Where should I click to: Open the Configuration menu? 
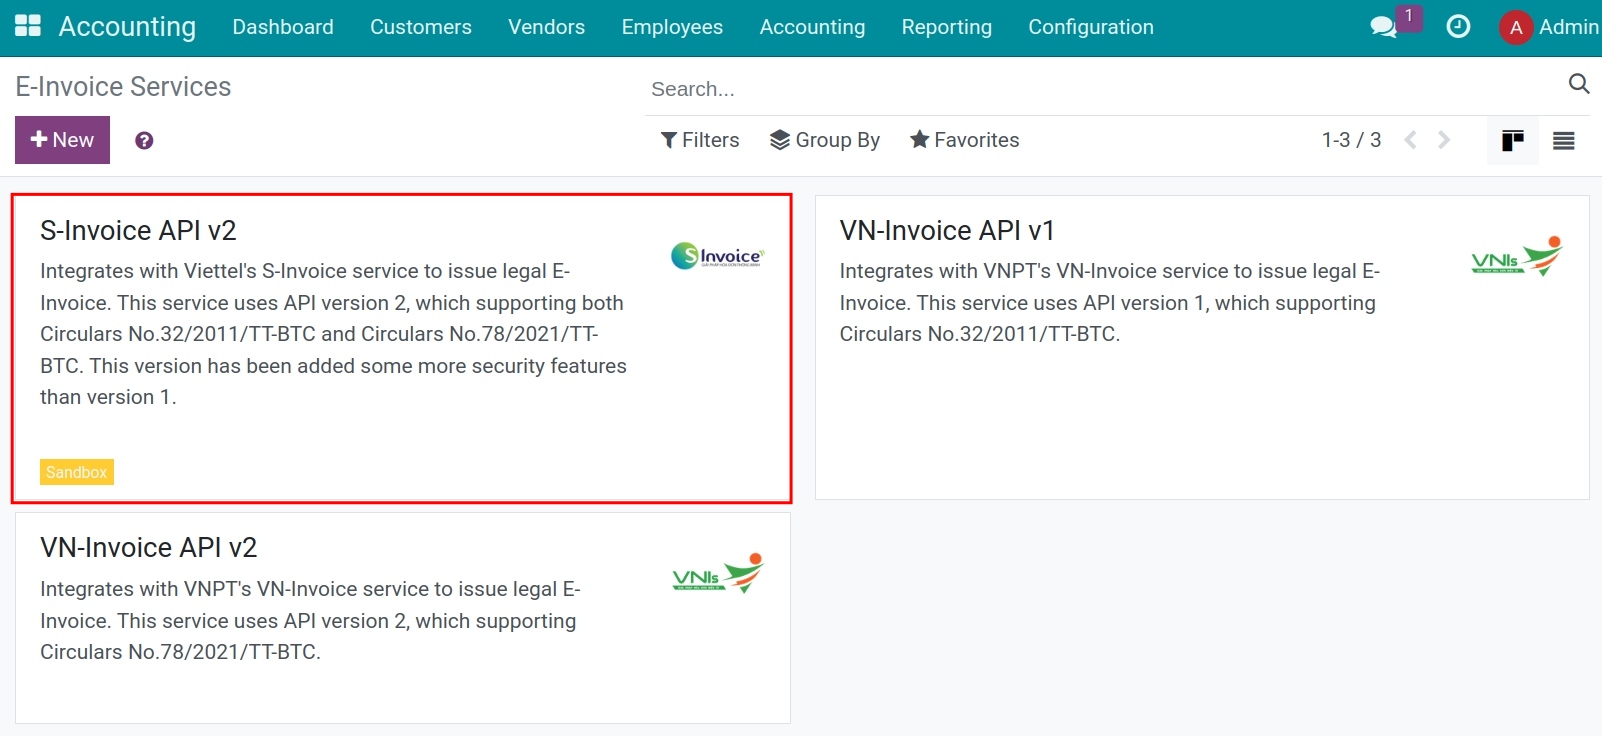click(1091, 27)
